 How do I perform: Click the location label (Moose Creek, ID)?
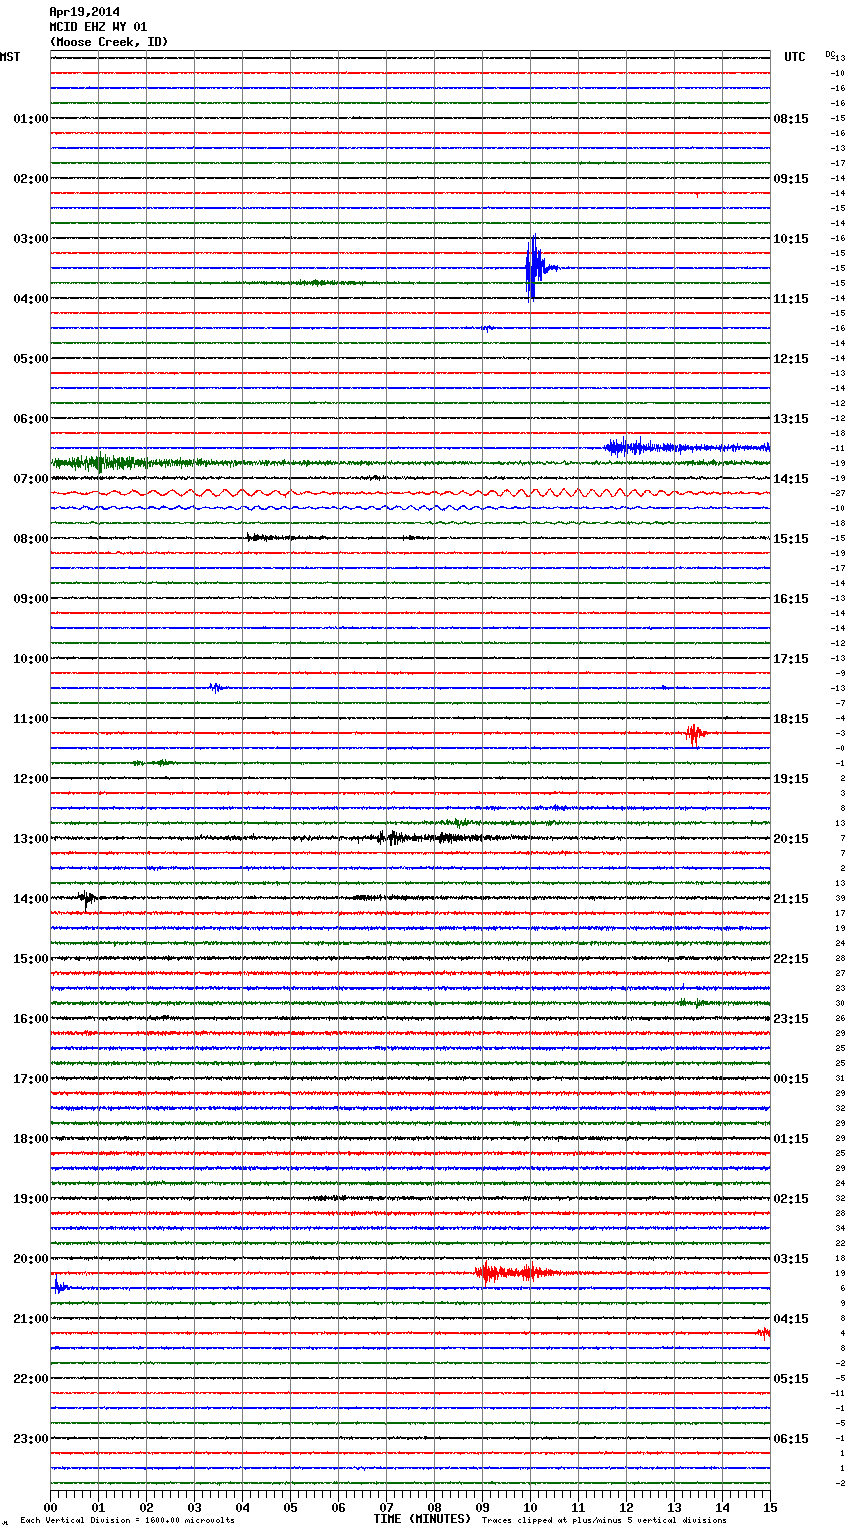pyautogui.click(x=109, y=42)
